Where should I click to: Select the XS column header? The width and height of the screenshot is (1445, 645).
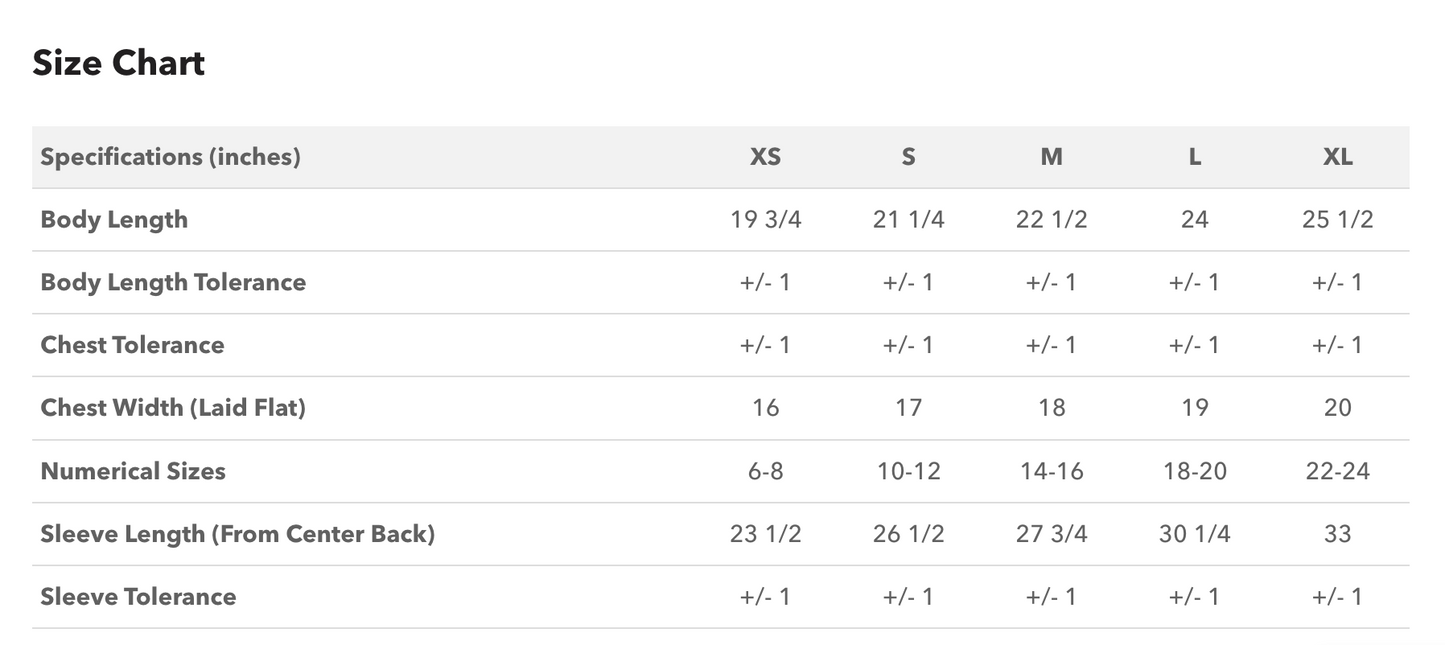pyautogui.click(x=765, y=157)
